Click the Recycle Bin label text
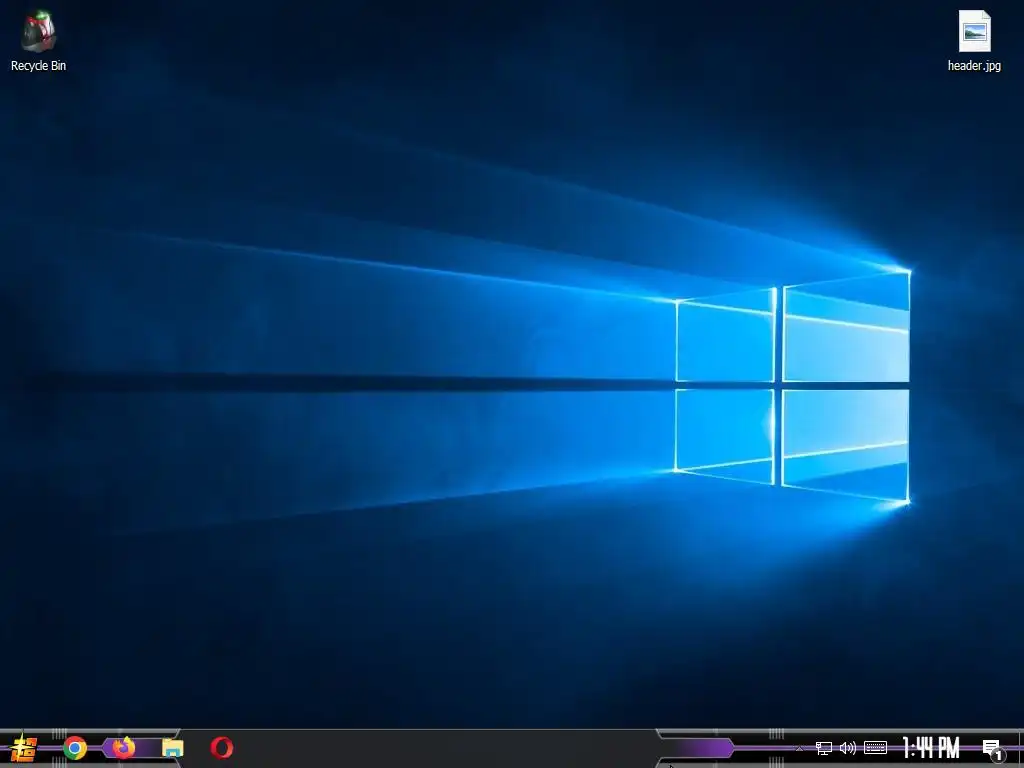 pyautogui.click(x=39, y=65)
